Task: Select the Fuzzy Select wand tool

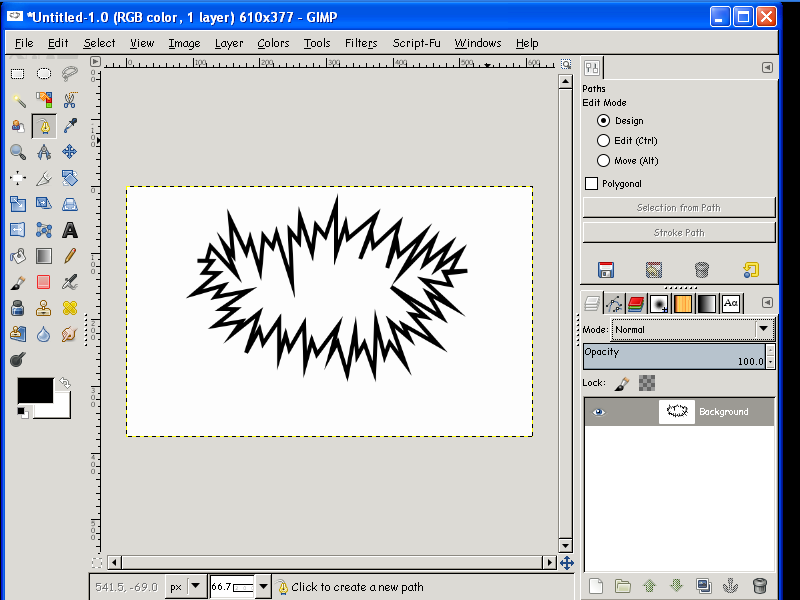Action: (x=18, y=99)
